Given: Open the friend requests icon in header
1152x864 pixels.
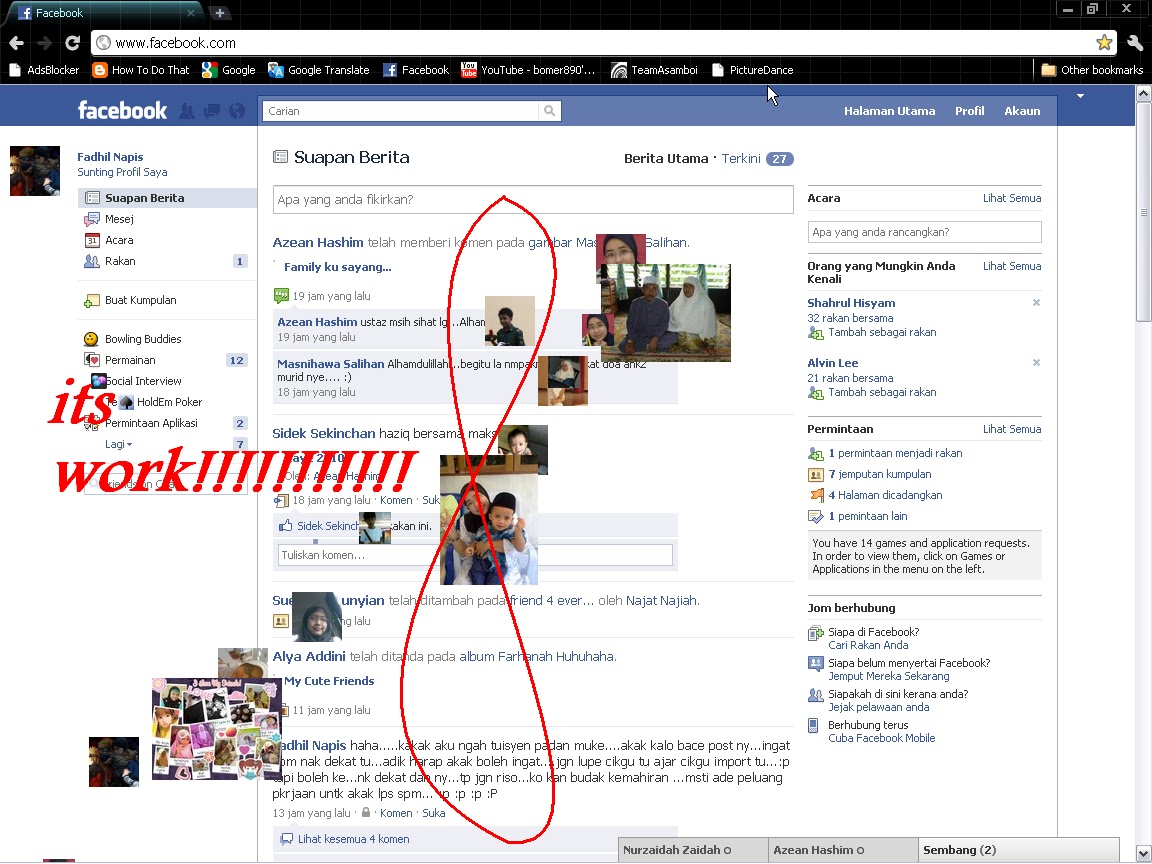Looking at the screenshot, I should pyautogui.click(x=187, y=111).
